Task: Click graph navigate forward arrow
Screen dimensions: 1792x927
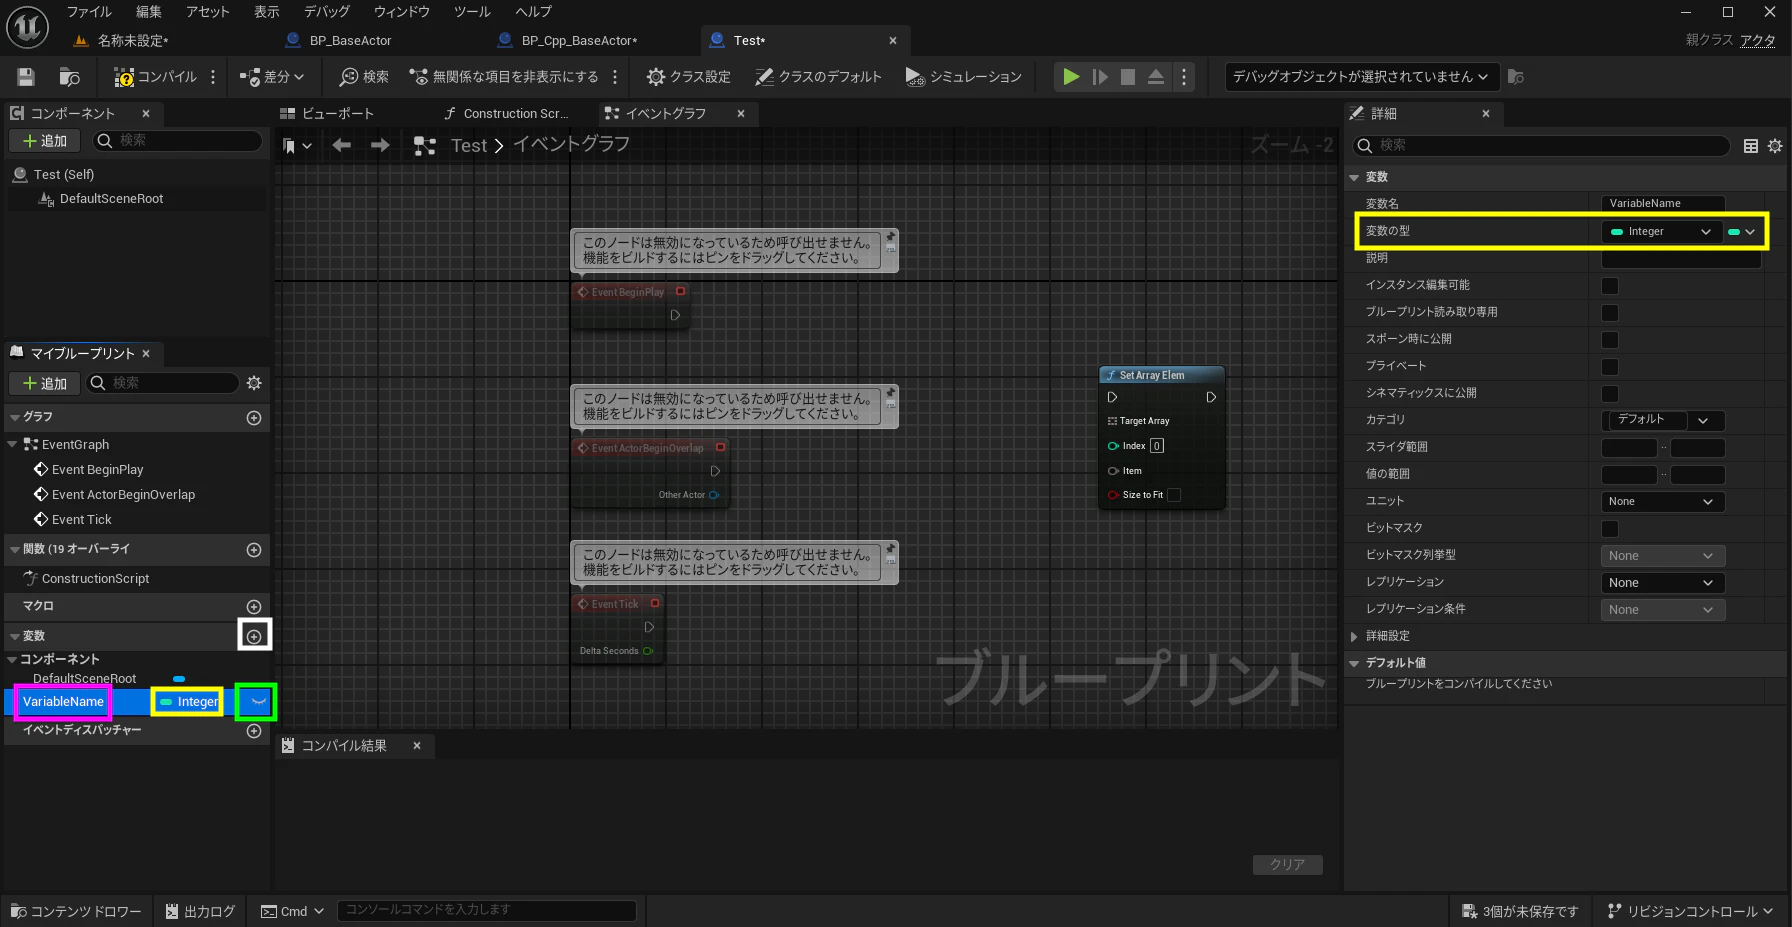Action: tap(380, 145)
